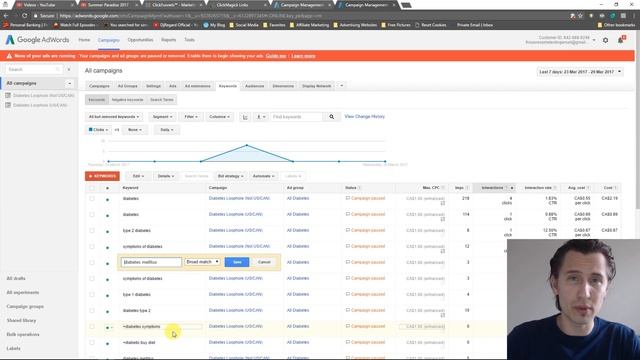The width and height of the screenshot is (640, 360).
Task: Open the Bid strategy dropdown
Action: click(x=230, y=176)
